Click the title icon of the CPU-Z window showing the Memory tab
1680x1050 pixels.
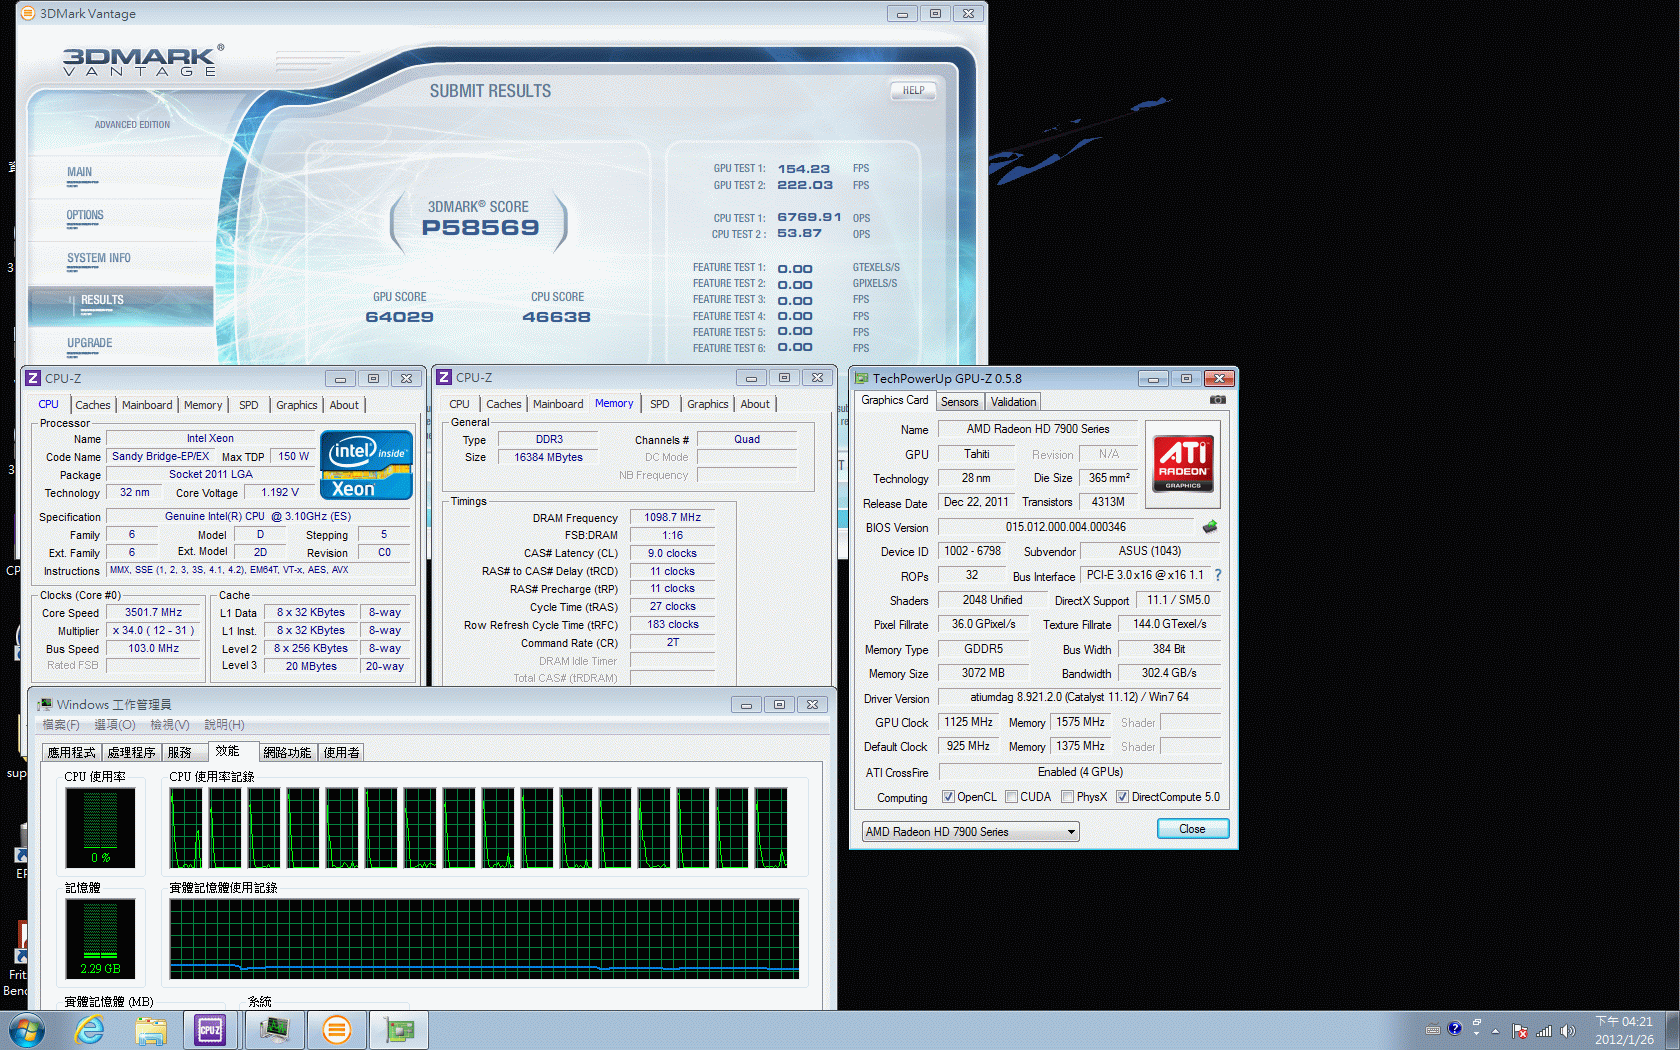(444, 377)
